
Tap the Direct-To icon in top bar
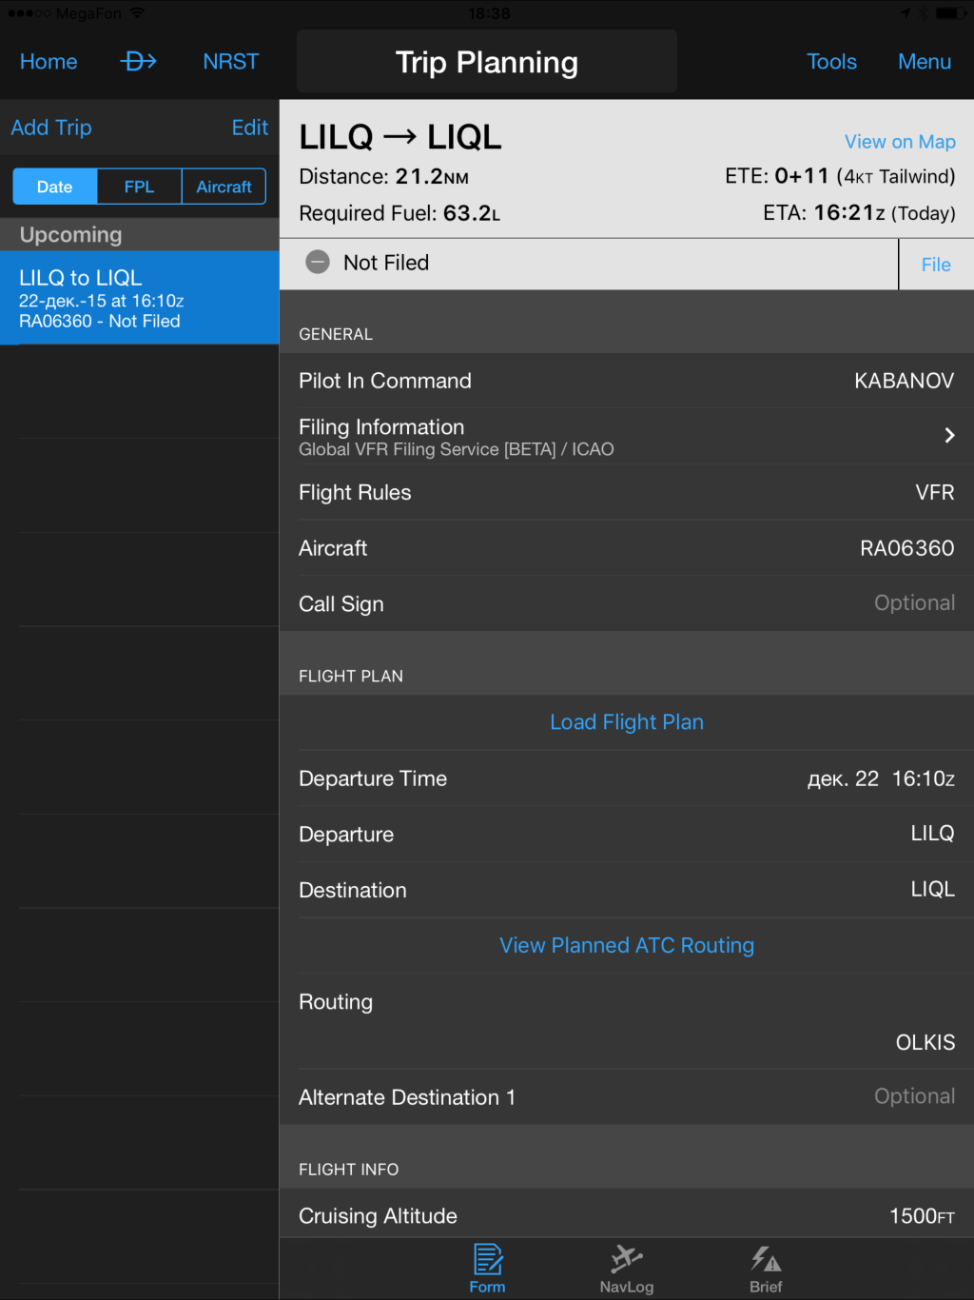click(x=139, y=62)
